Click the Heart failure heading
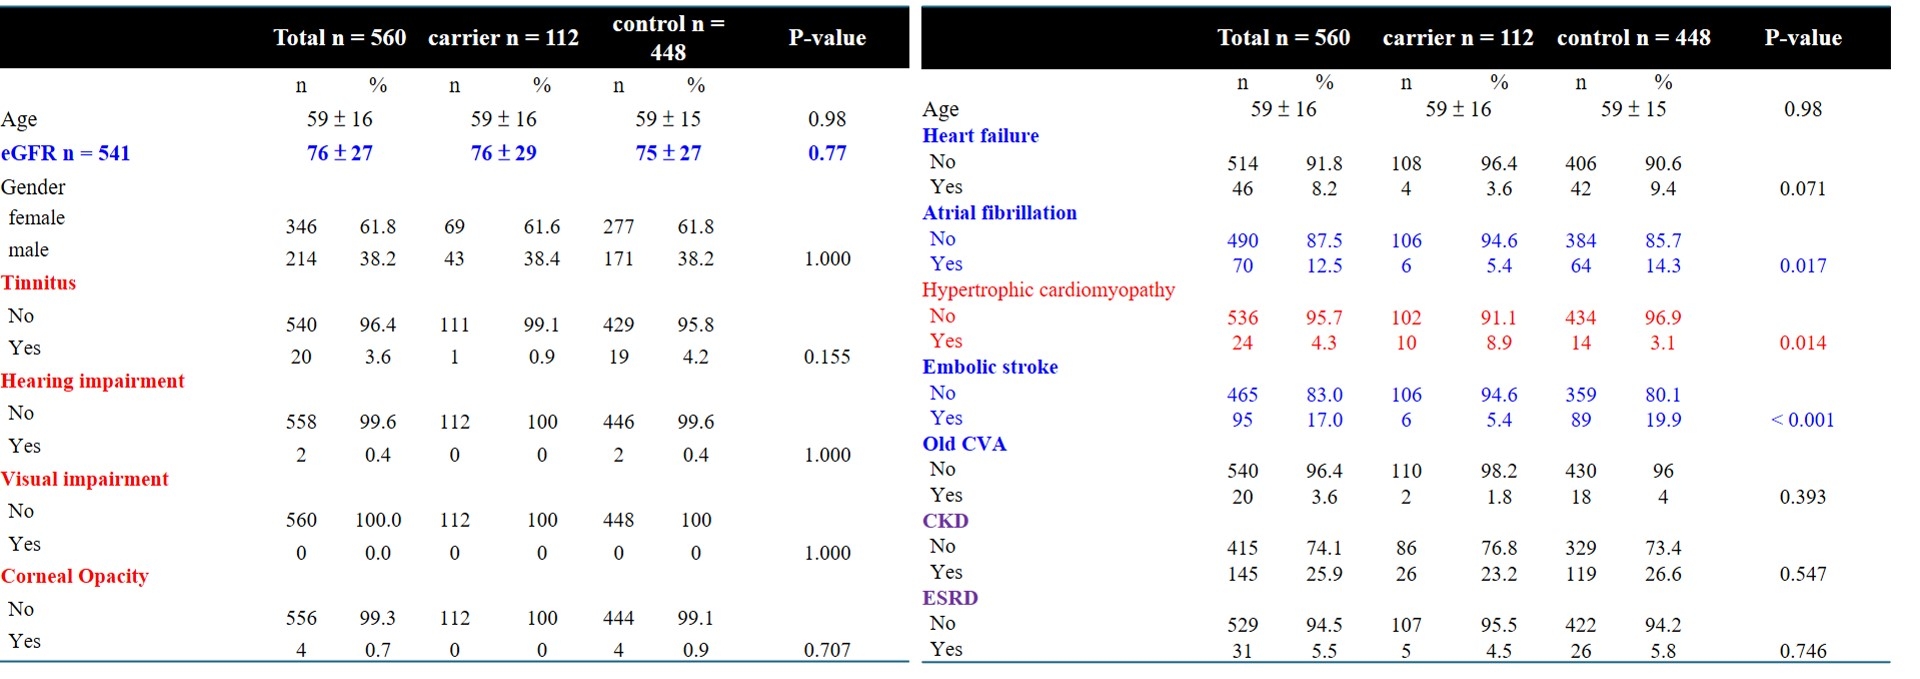1920x679 pixels. pos(980,136)
